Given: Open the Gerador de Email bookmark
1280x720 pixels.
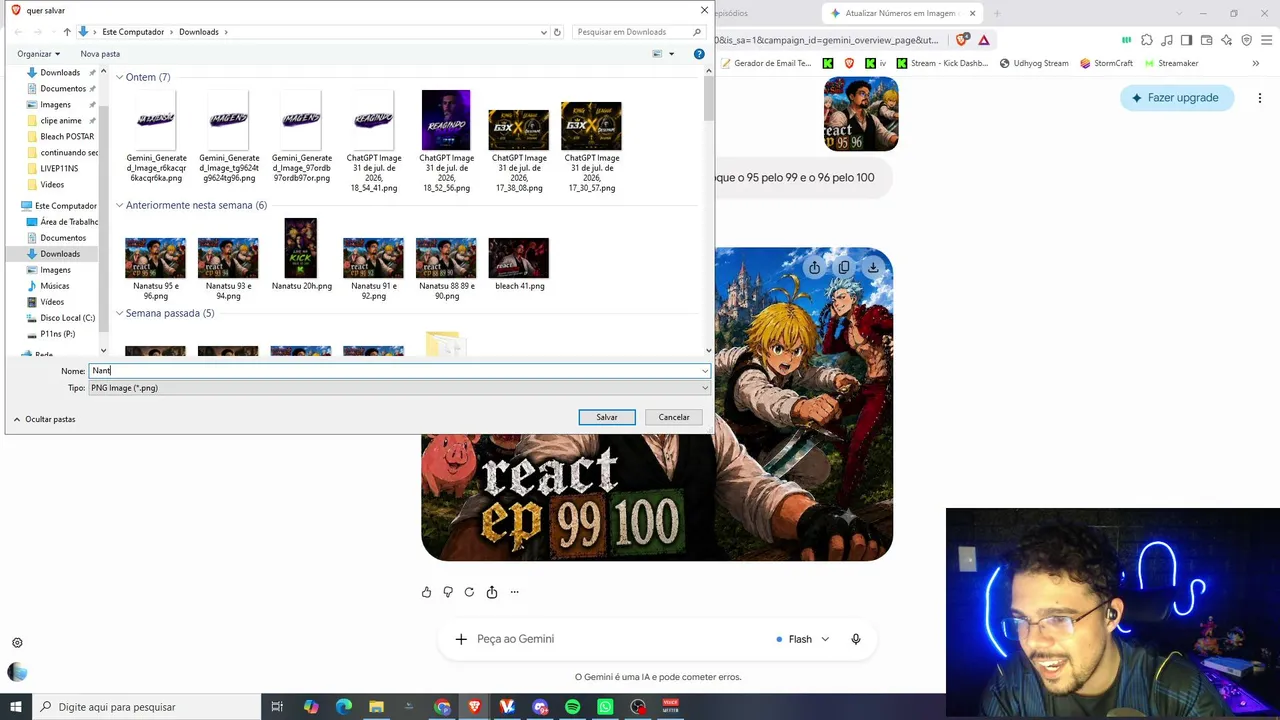Looking at the screenshot, I should [x=765, y=63].
